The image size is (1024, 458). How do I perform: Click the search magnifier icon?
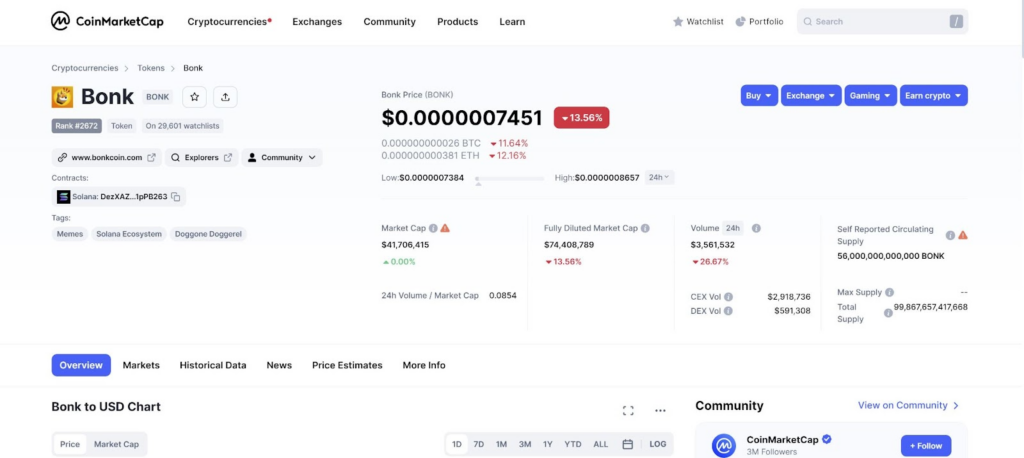(808, 22)
